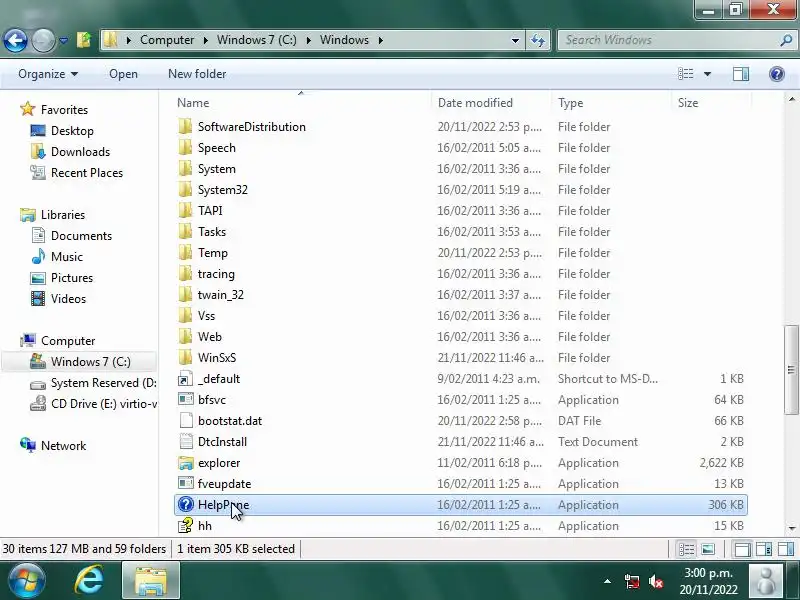Click Windows Explorer taskbar button
The width and height of the screenshot is (800, 600).
click(151, 581)
